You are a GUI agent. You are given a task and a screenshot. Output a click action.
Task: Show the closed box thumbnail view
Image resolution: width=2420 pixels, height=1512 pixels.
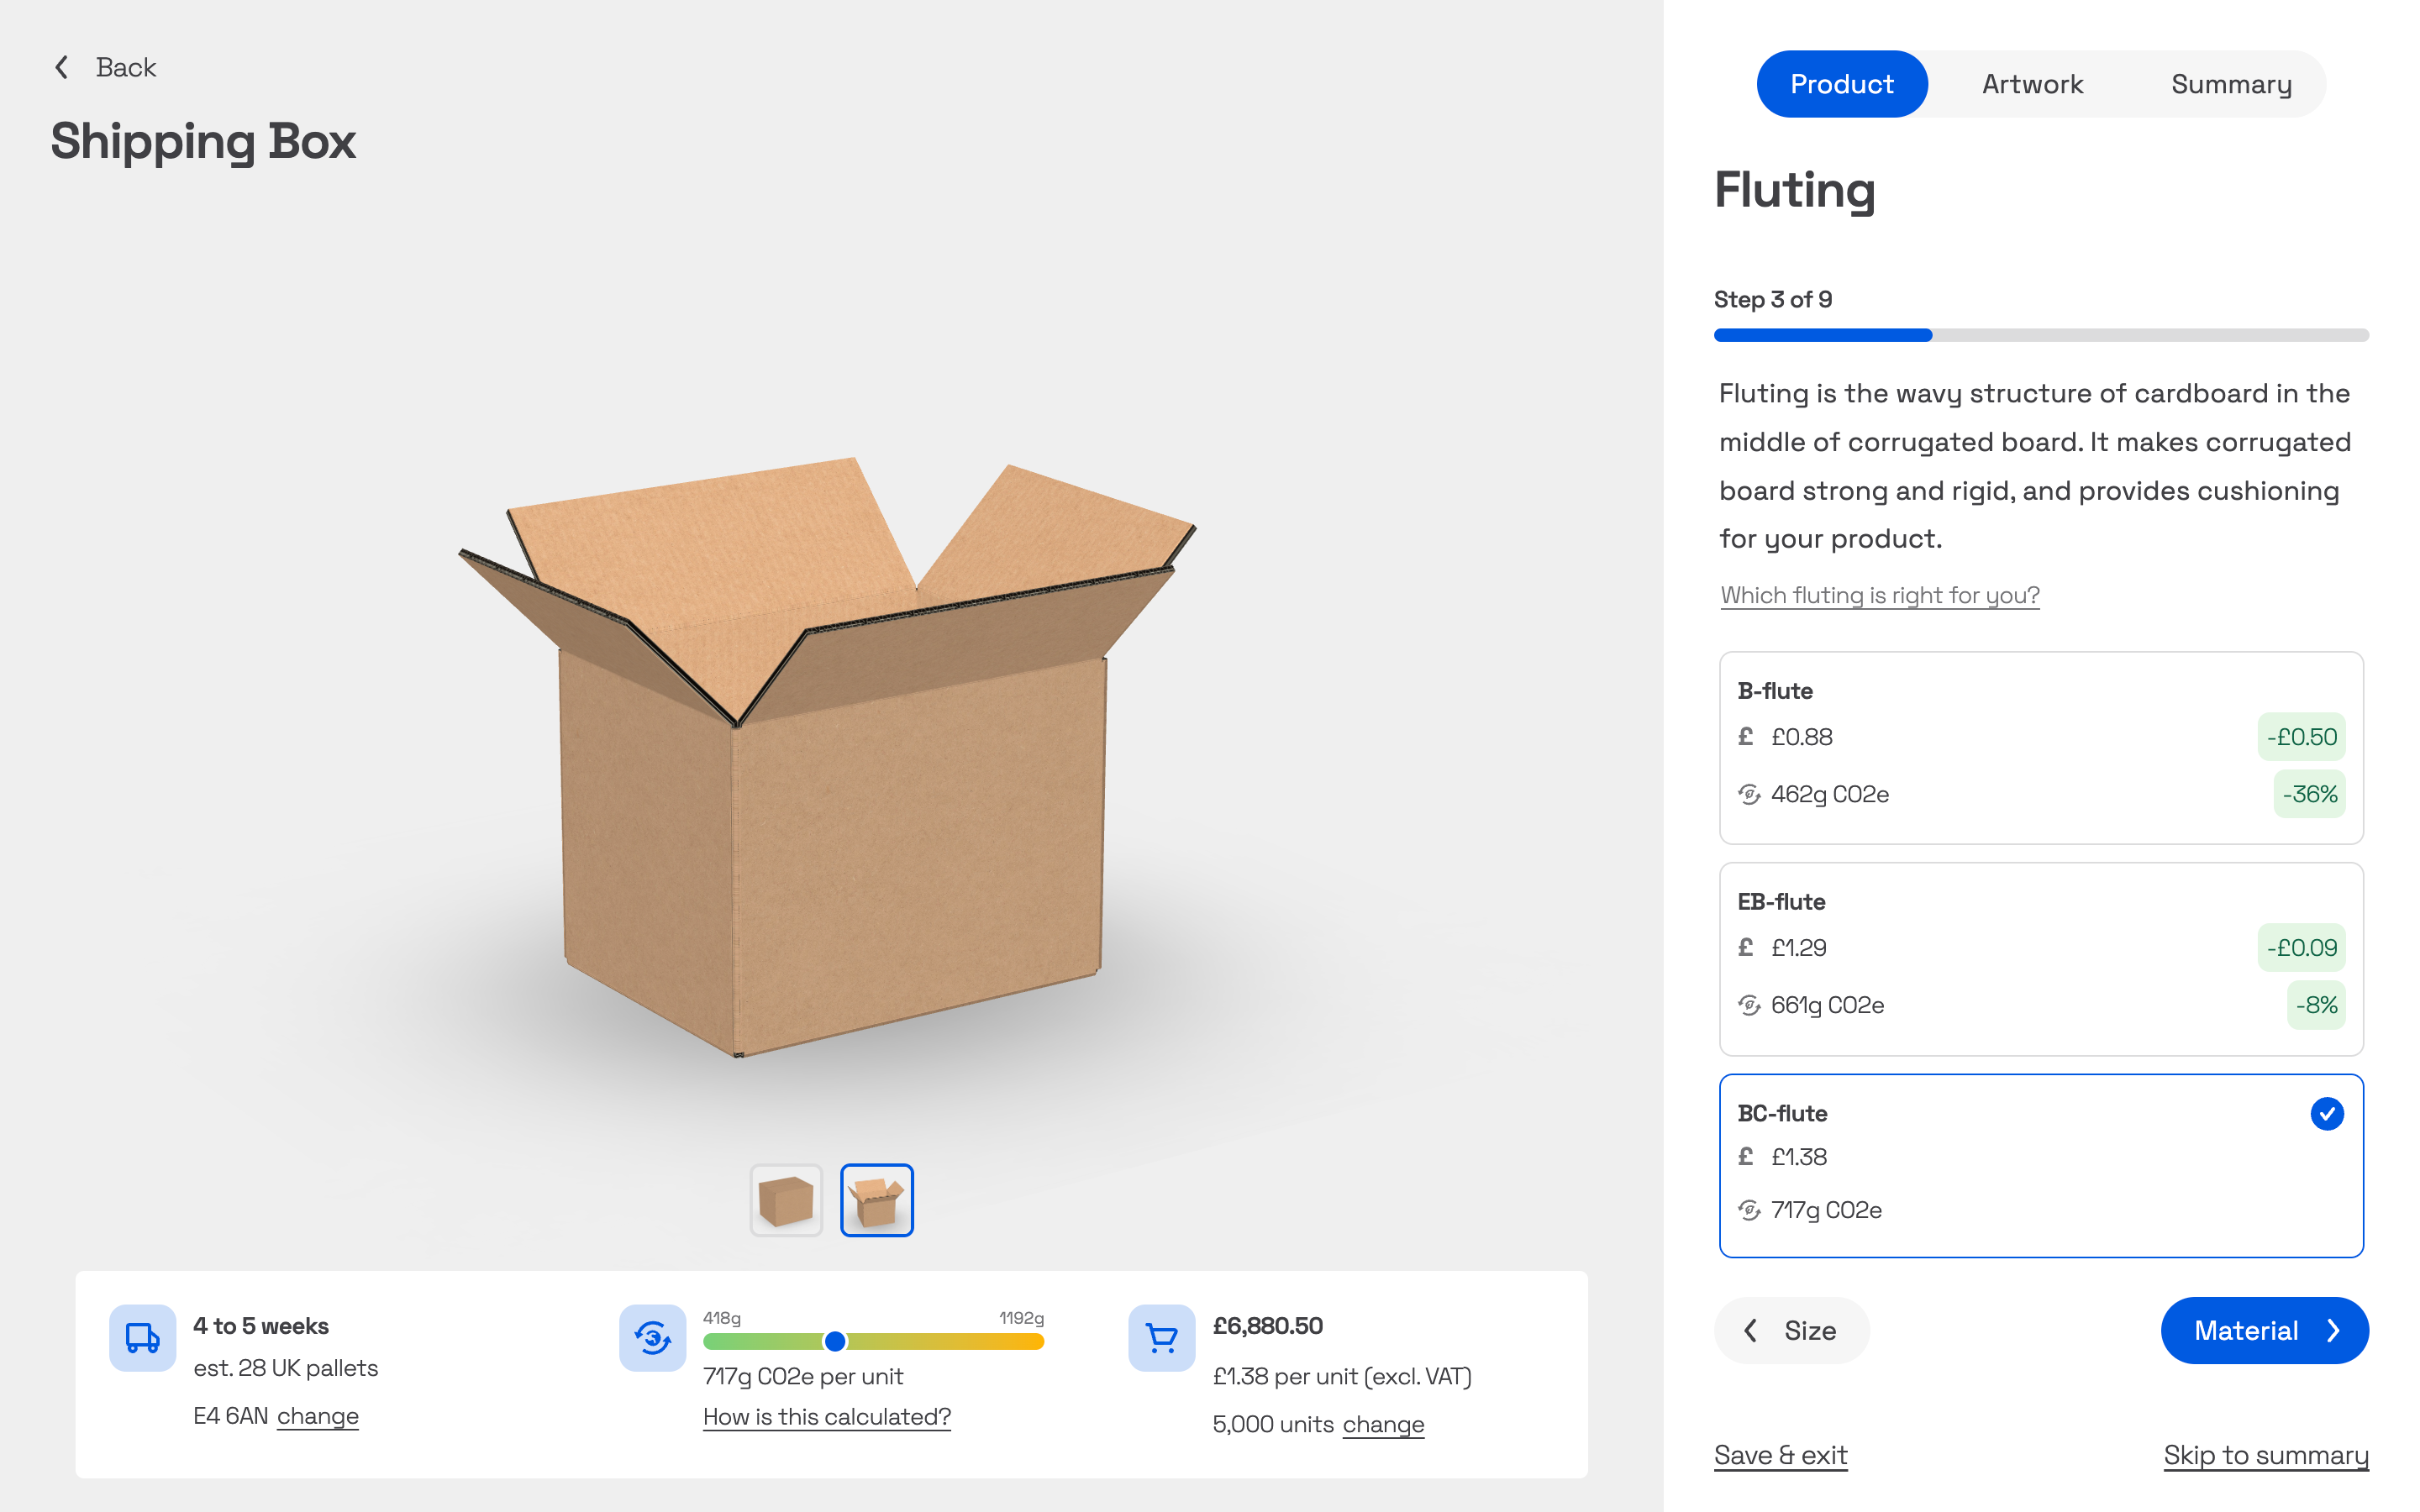[x=786, y=1199]
